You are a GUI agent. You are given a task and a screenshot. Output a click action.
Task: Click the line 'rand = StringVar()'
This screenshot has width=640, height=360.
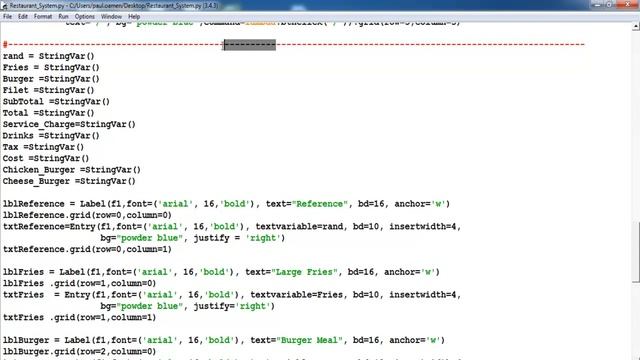click(x=49, y=56)
